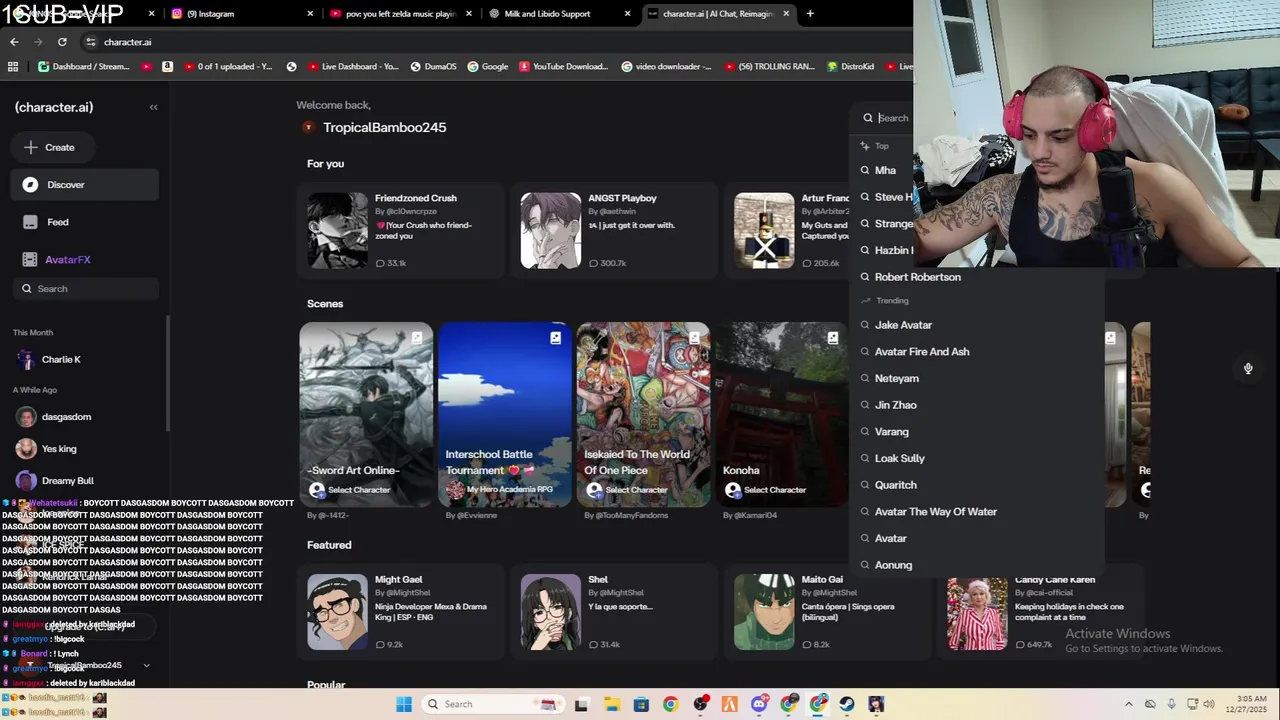The image size is (1280, 720).
Task: Open the Dashboard / Stream bookmark
Action: point(84,67)
